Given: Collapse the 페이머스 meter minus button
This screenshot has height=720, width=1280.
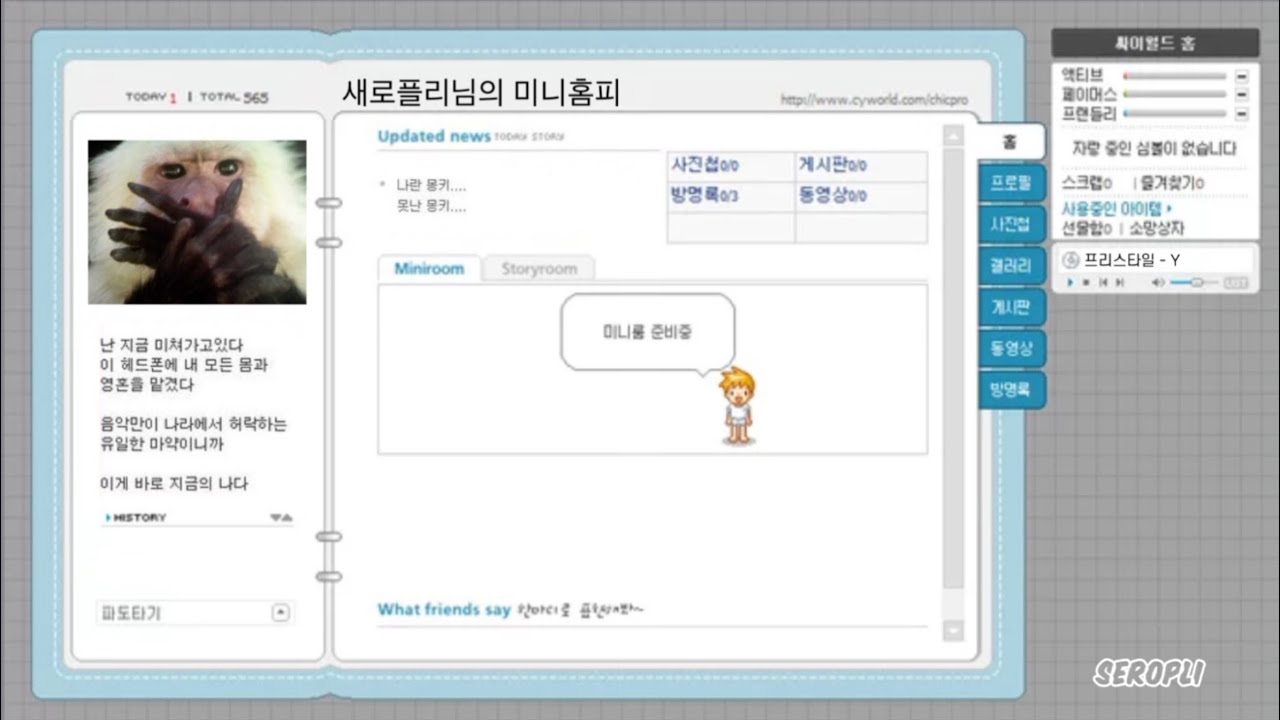Looking at the screenshot, I should 1241,95.
